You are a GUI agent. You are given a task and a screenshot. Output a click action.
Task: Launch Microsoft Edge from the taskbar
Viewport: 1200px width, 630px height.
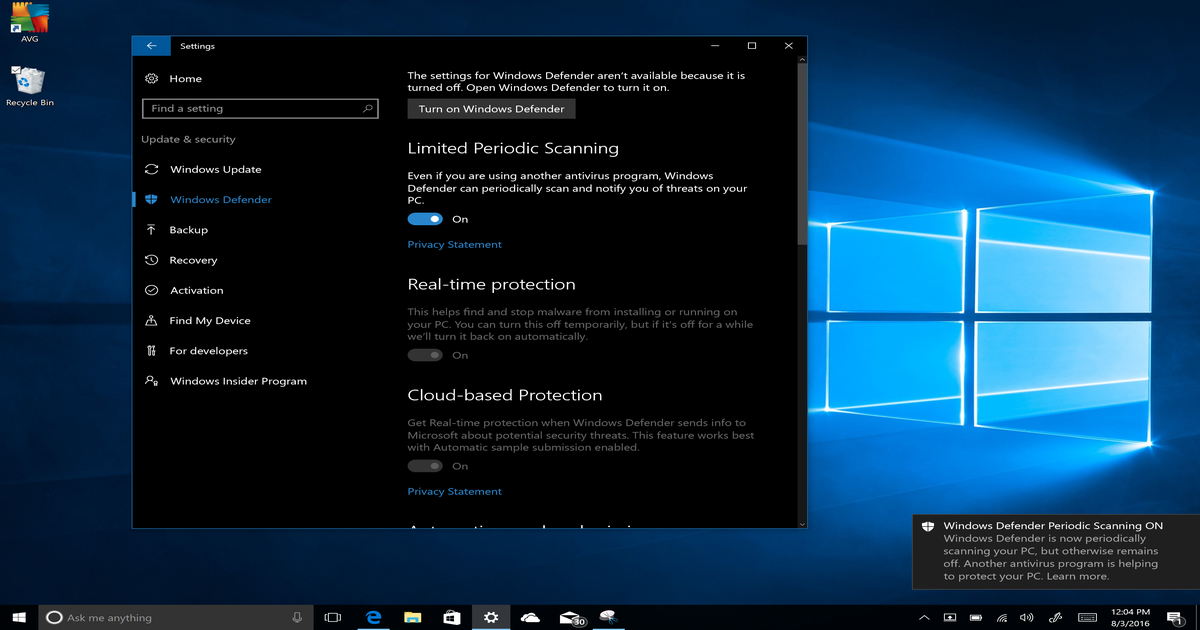[372, 617]
